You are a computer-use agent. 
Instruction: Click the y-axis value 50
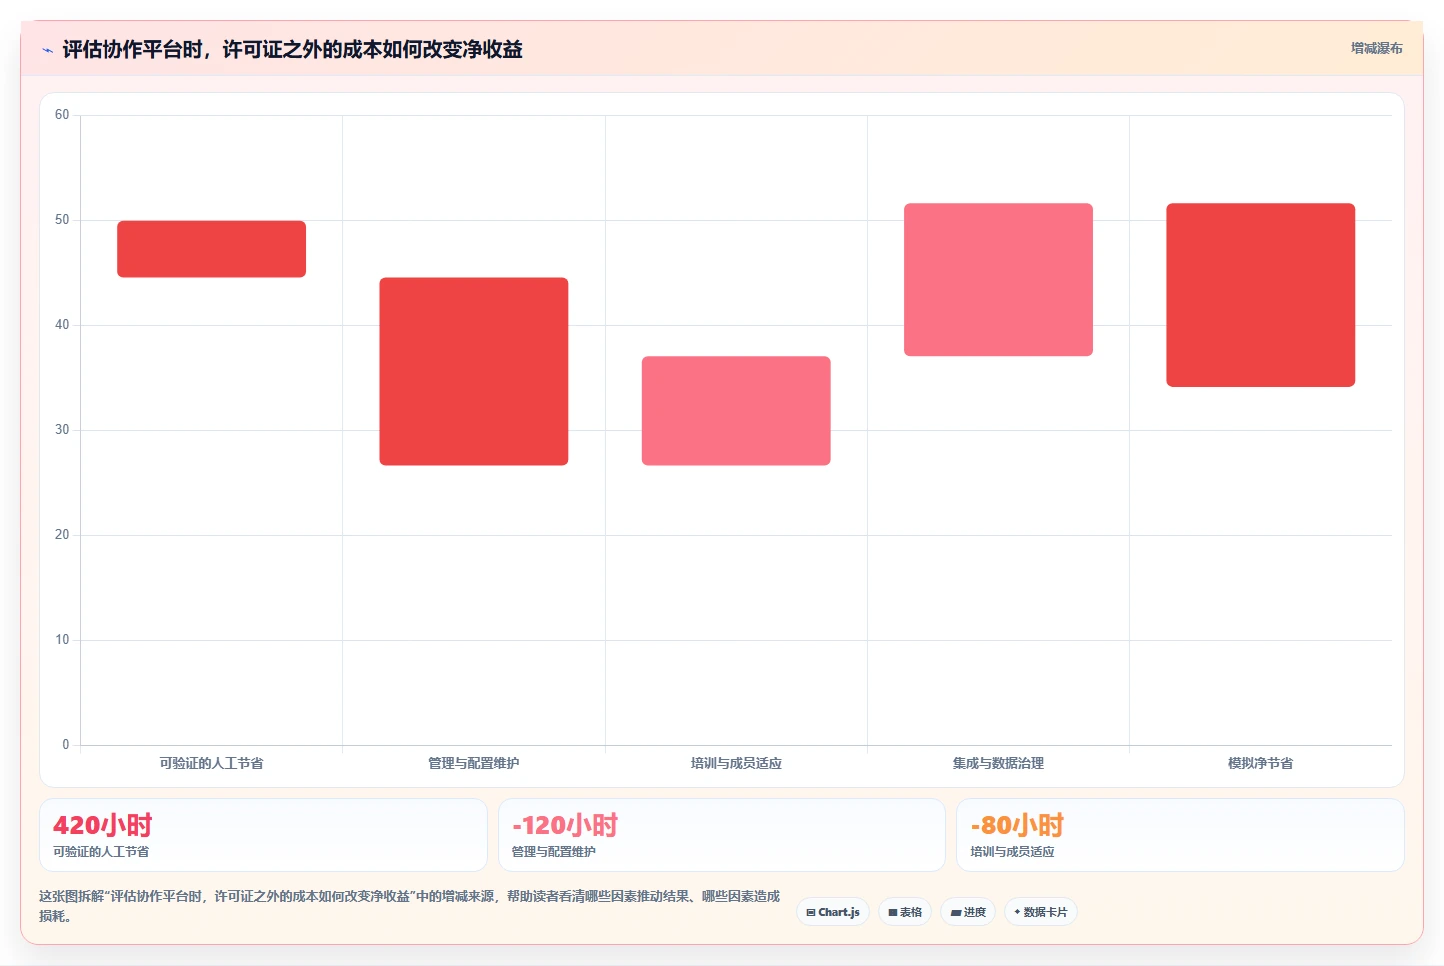tap(62, 220)
